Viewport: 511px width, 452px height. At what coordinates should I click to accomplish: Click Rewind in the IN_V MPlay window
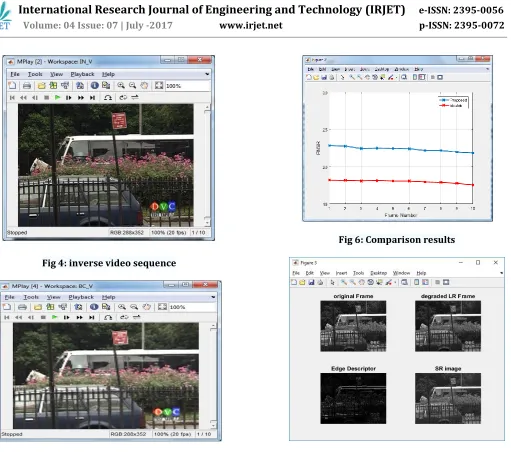pos(23,98)
